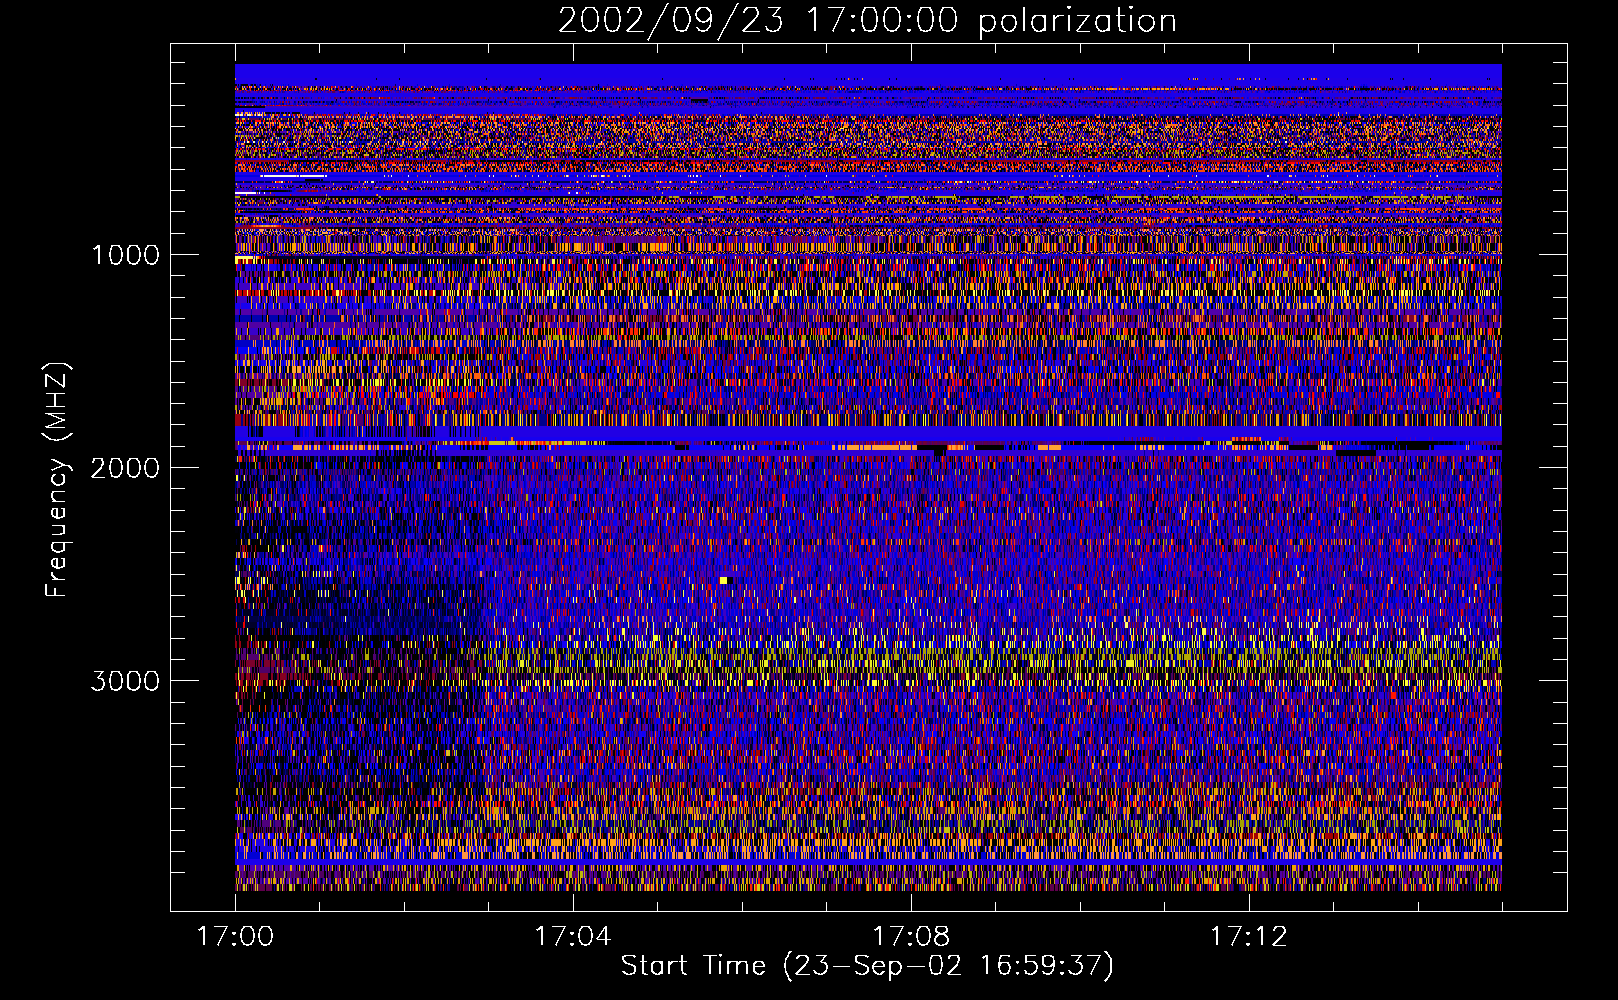This screenshot has height=1000, width=1618.
Task: Select the '1000' frequency axis label
Action: 125,255
